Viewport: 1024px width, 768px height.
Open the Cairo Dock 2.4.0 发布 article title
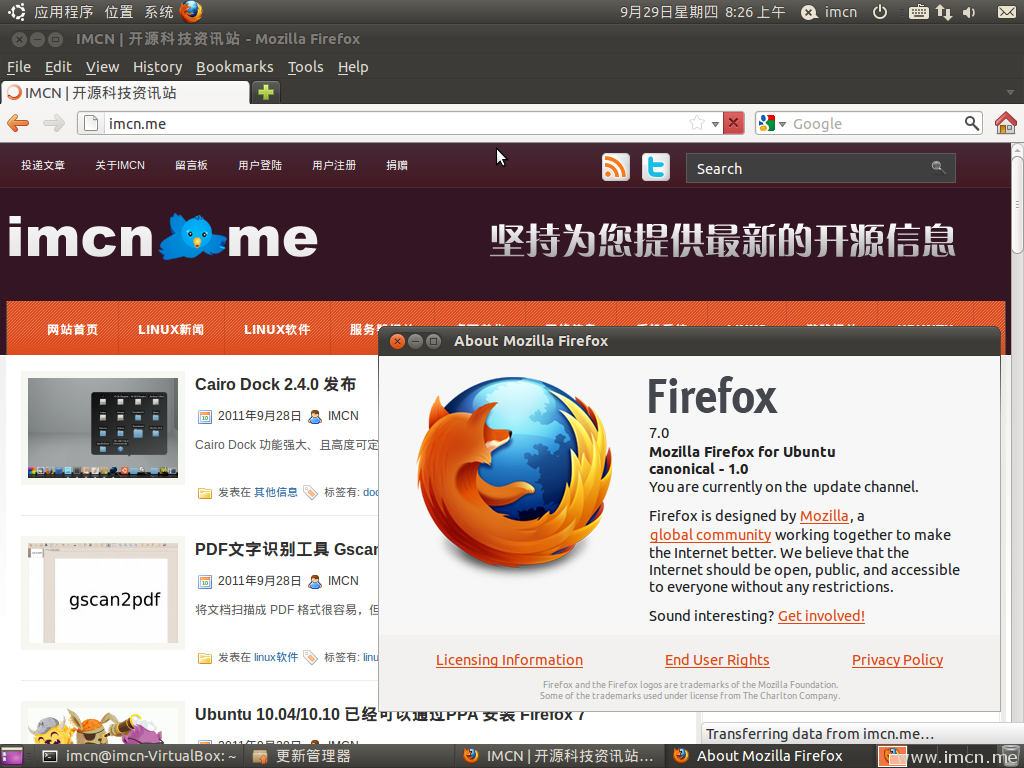[x=276, y=384]
